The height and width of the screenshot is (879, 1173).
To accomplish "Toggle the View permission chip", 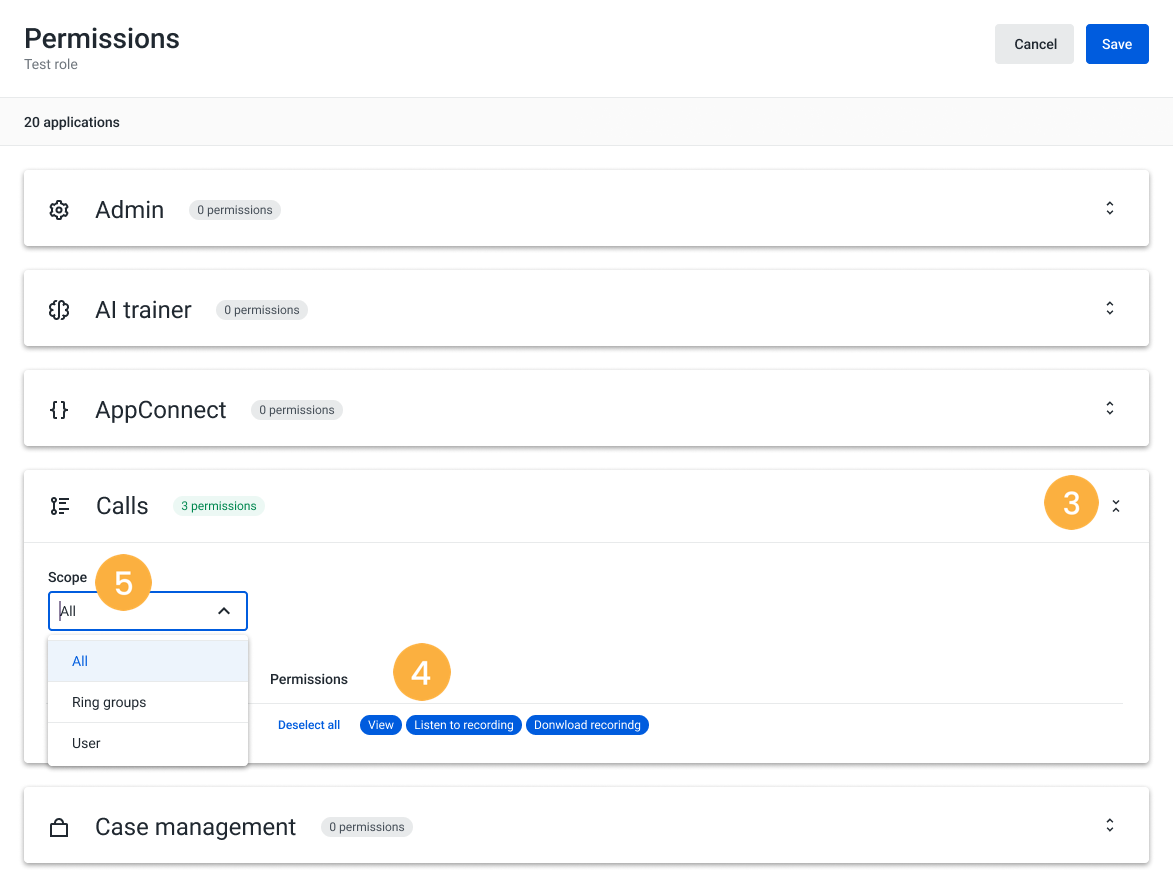I will (x=380, y=725).
